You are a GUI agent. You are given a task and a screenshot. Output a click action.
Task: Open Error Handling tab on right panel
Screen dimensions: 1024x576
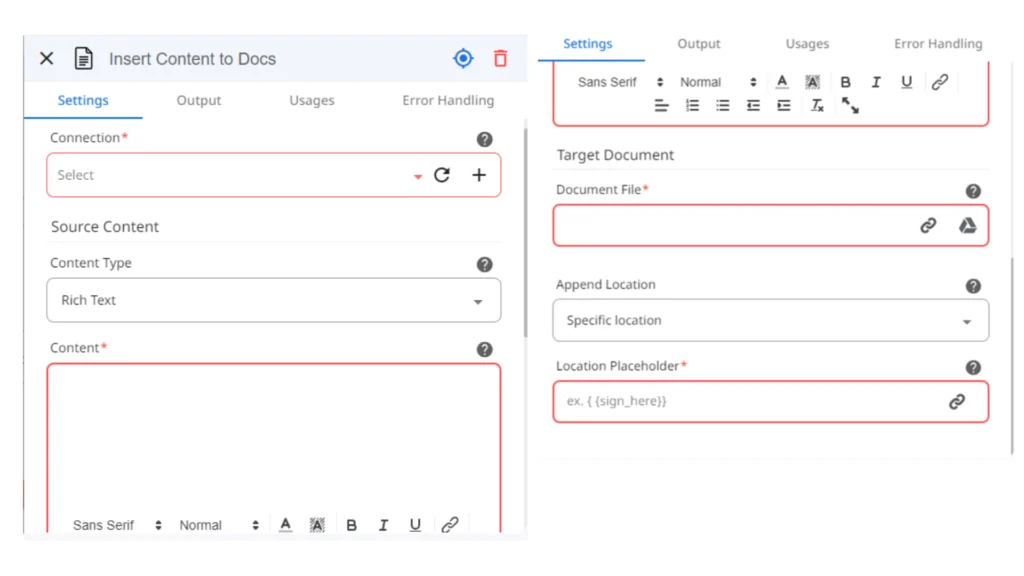click(x=938, y=44)
